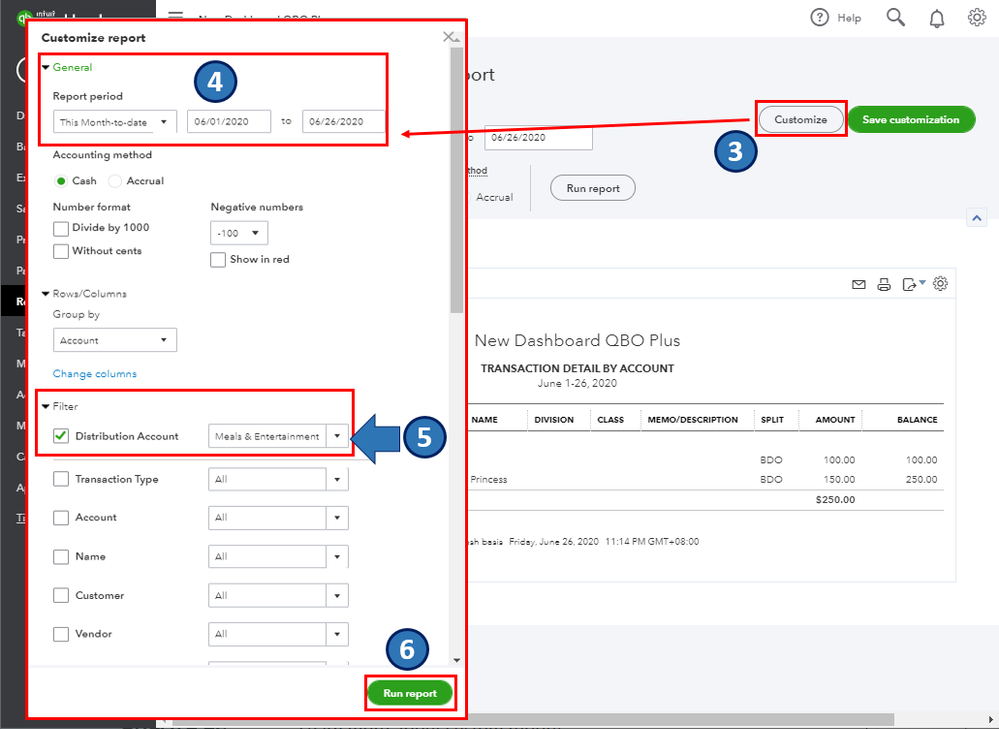Open report settings gear icon
Image resolution: width=999 pixels, height=729 pixels.
click(940, 284)
